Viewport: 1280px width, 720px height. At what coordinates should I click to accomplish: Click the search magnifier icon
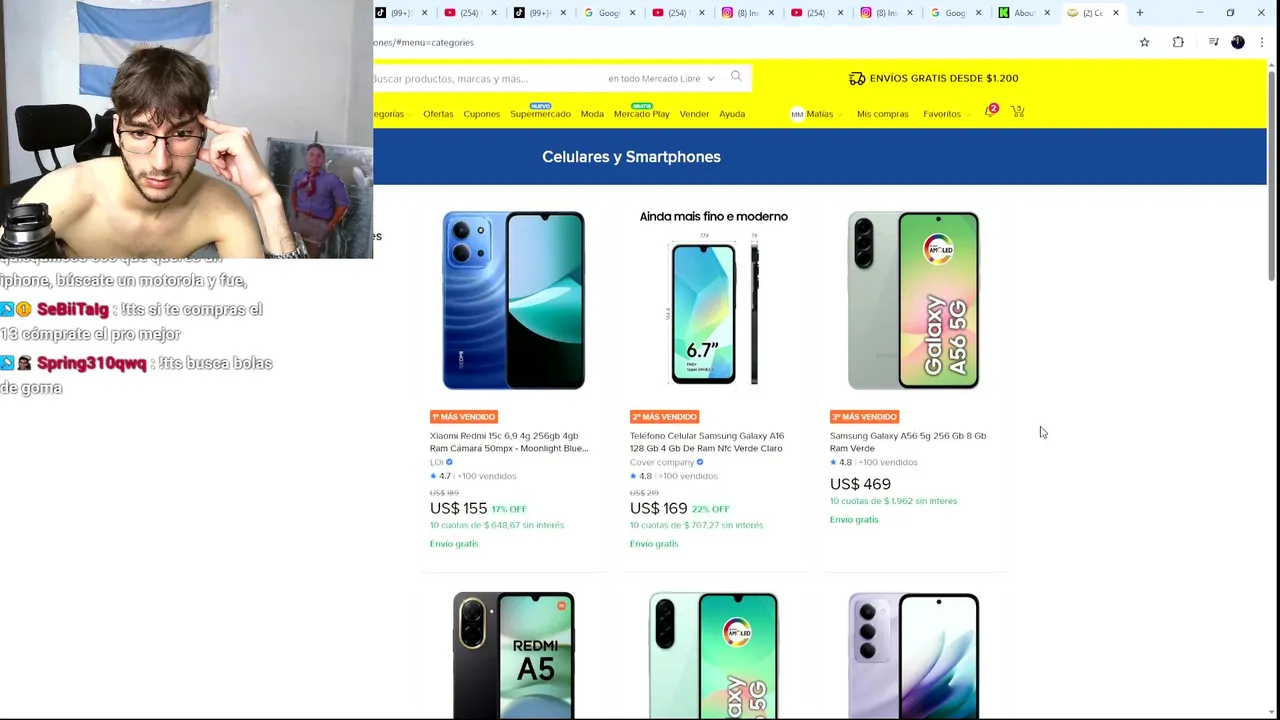pyautogui.click(x=736, y=77)
